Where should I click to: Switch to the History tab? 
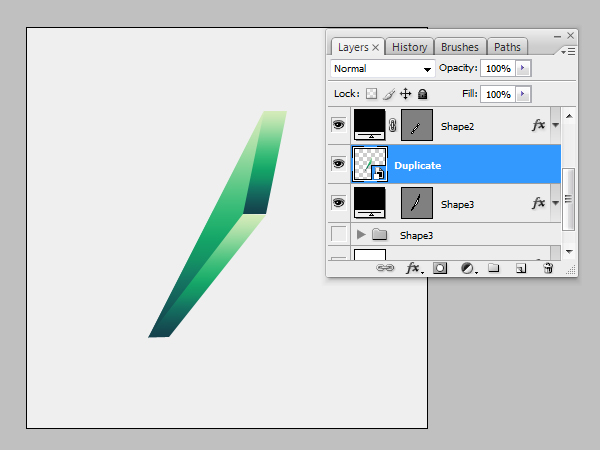409,47
